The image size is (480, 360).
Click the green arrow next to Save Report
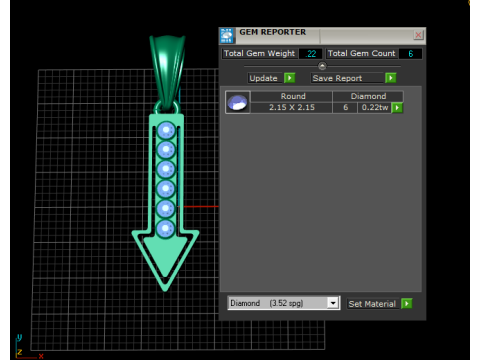pos(390,78)
